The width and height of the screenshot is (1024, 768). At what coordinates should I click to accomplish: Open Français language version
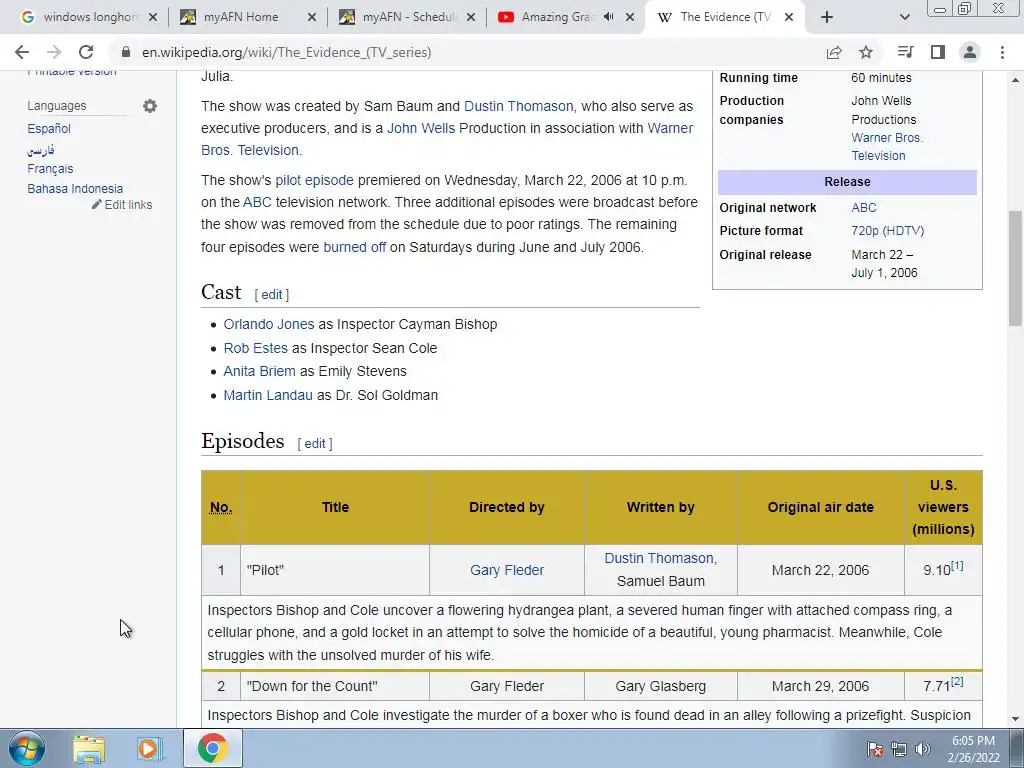[50, 168]
